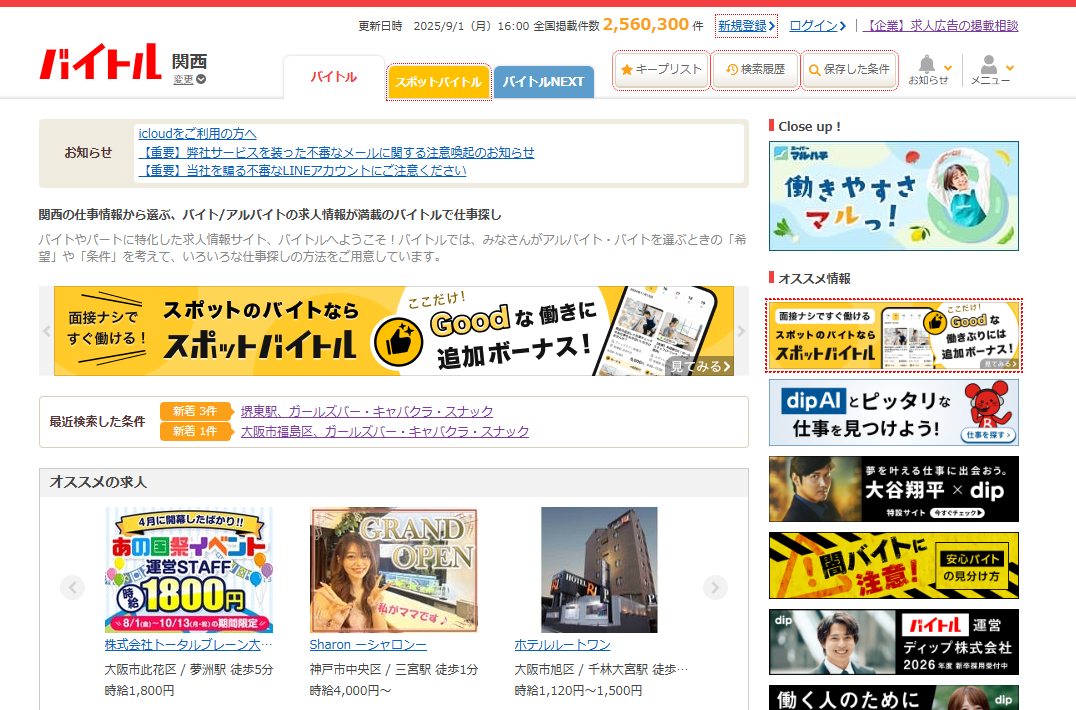Go to previous main banner slide
The image size is (1076, 710).
(x=47, y=331)
